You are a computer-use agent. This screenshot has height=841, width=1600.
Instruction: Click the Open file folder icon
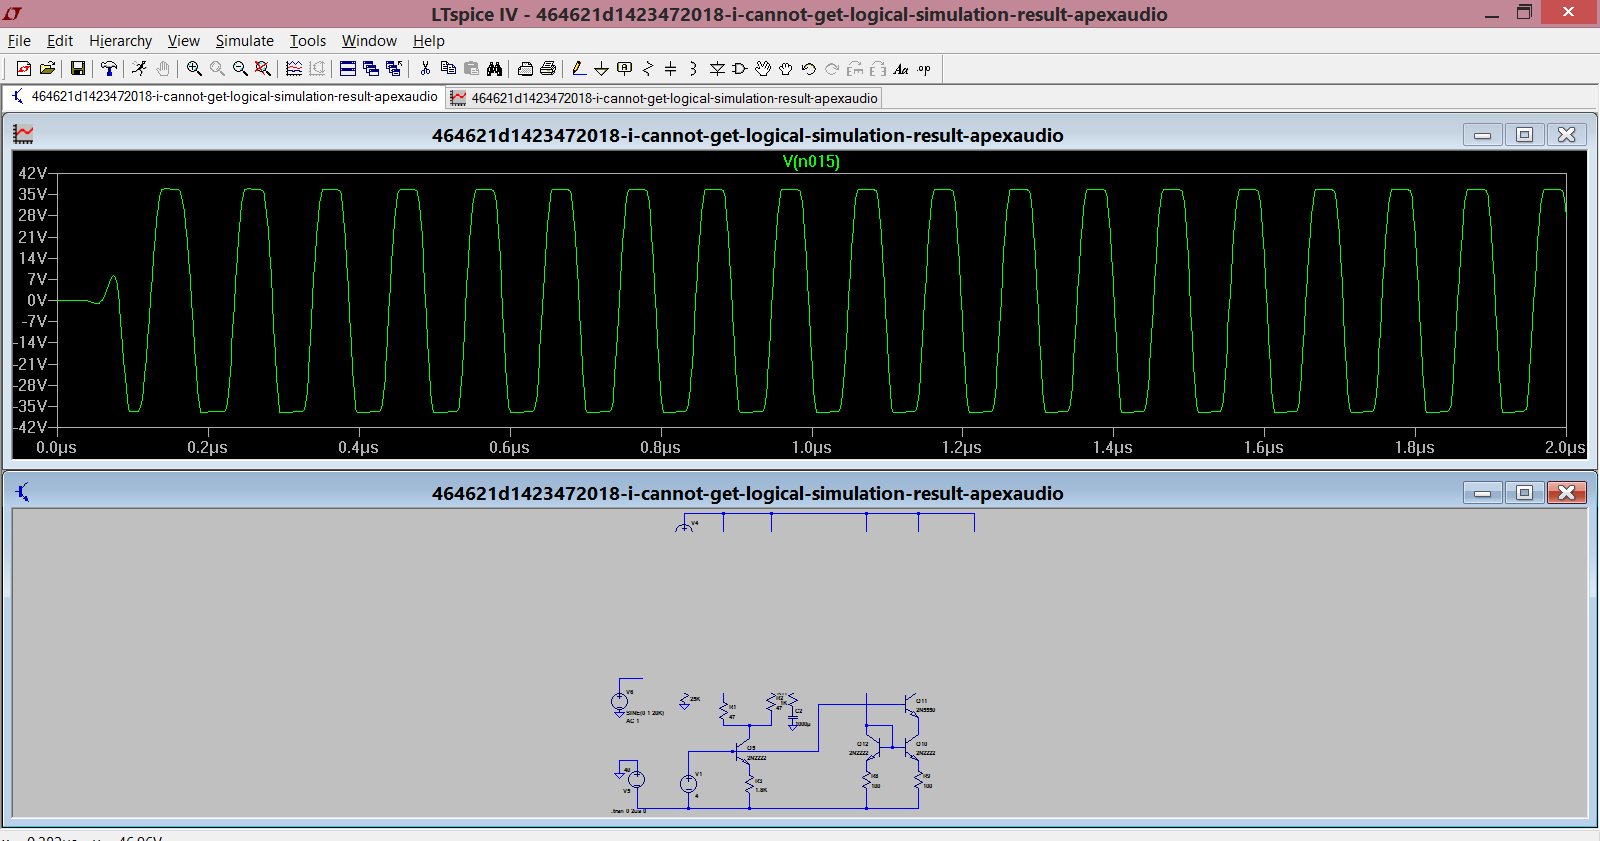pos(47,69)
